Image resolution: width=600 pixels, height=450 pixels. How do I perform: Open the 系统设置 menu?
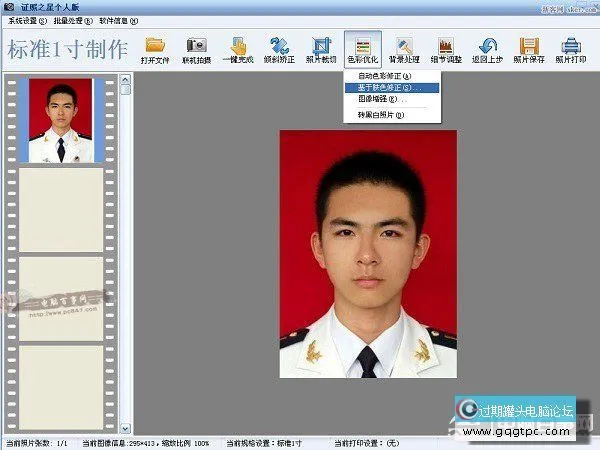pos(27,21)
